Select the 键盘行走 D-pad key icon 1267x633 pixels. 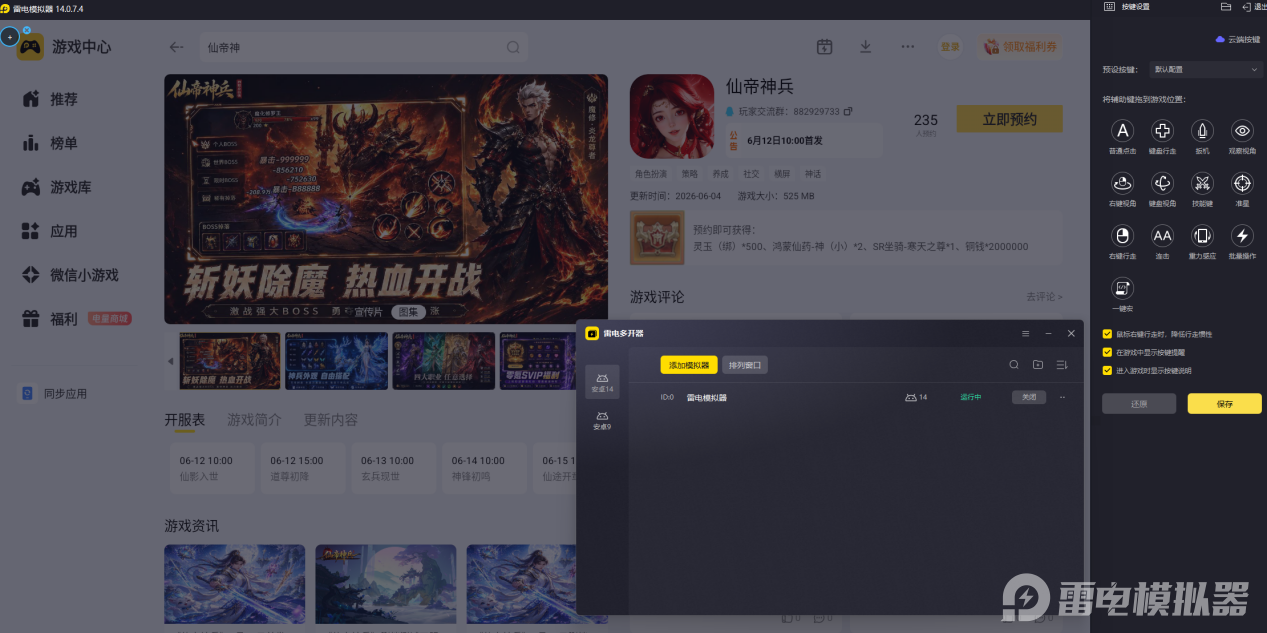coord(1162,131)
